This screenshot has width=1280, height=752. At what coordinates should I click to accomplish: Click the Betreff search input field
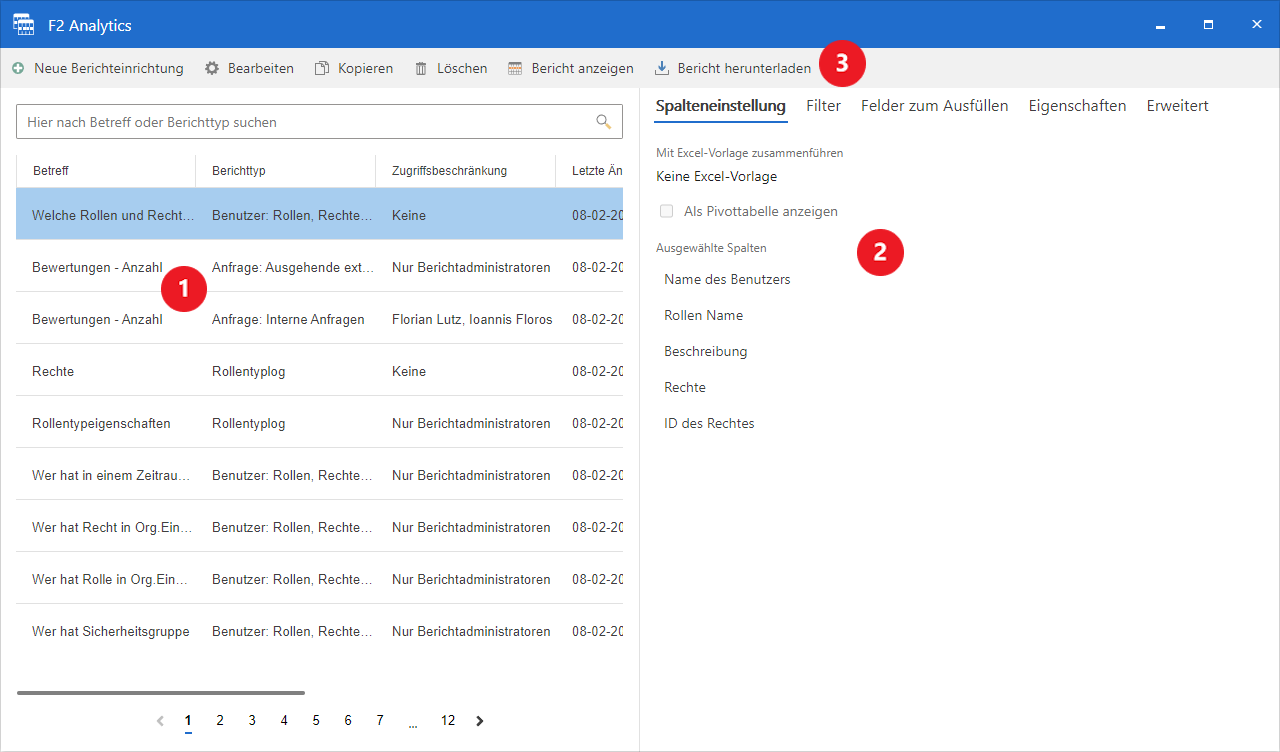tap(300, 121)
